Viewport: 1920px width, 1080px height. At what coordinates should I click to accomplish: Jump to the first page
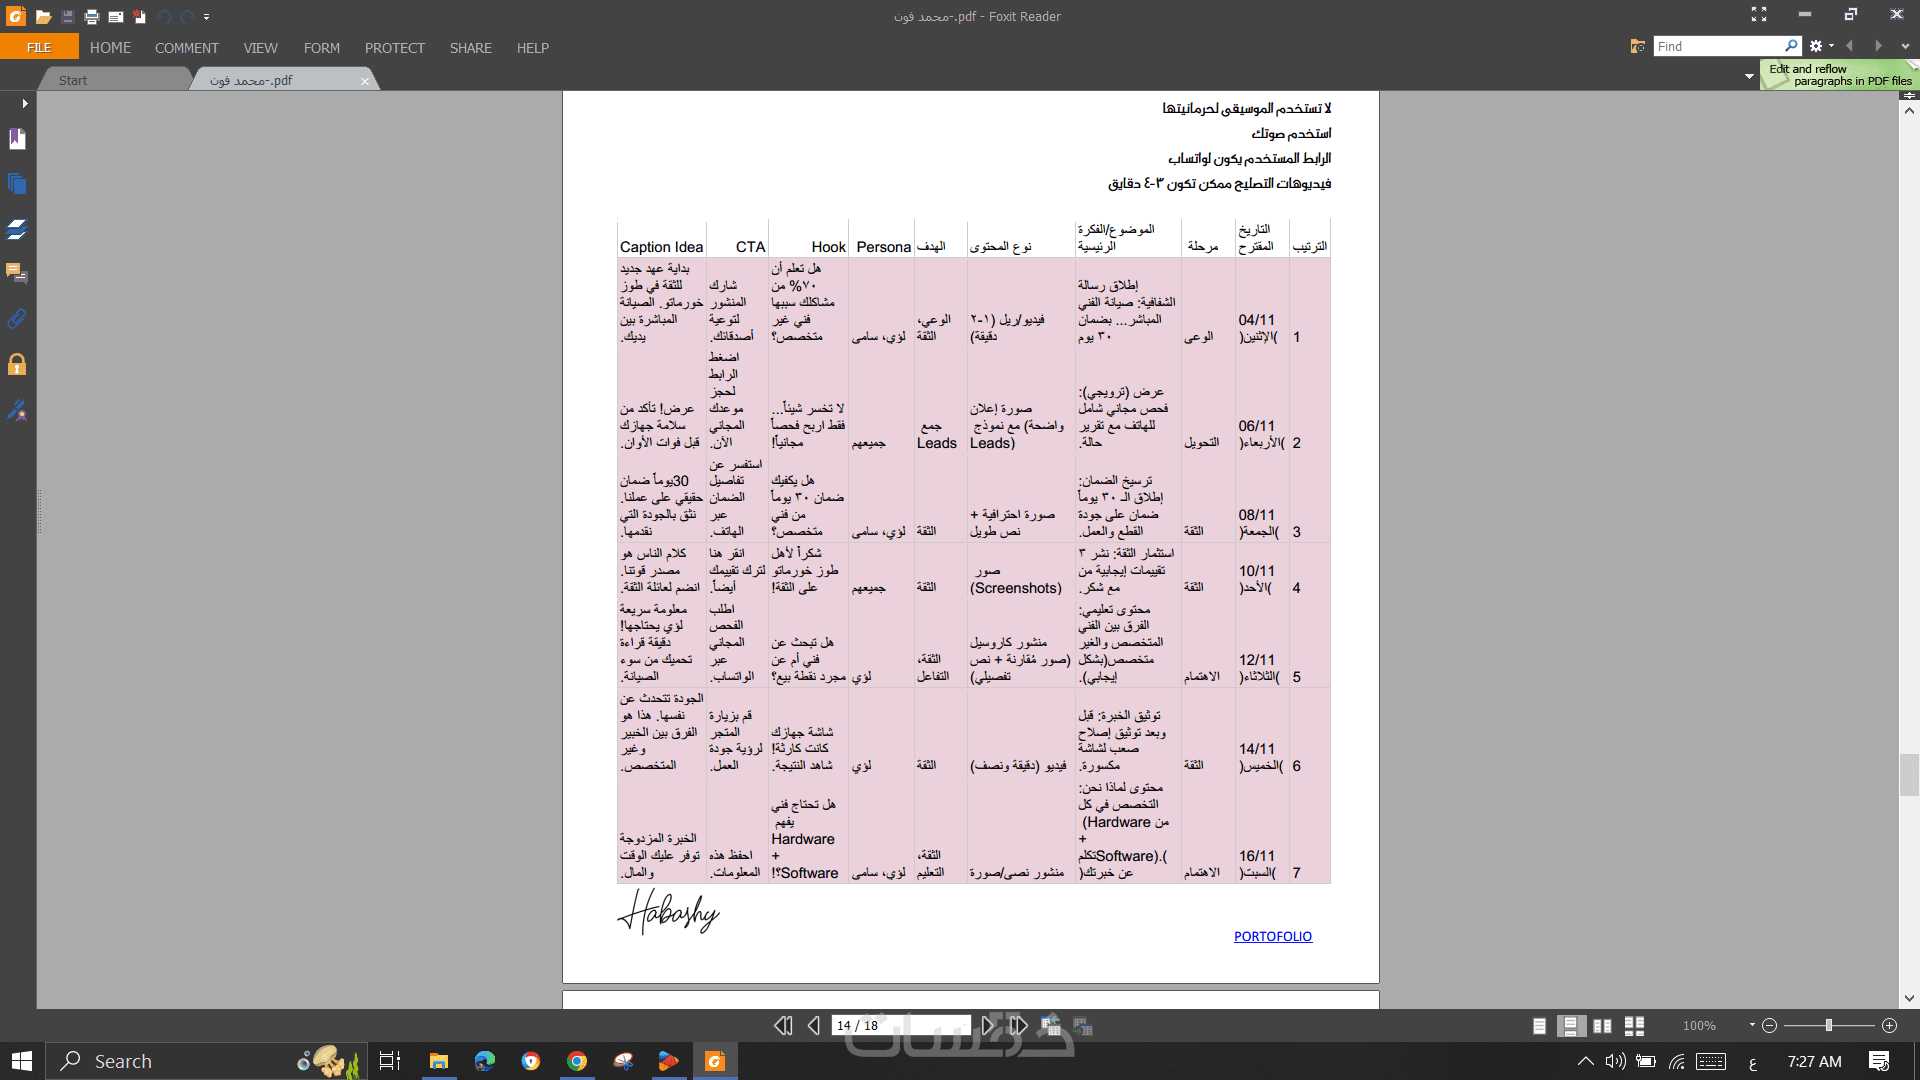point(783,1025)
